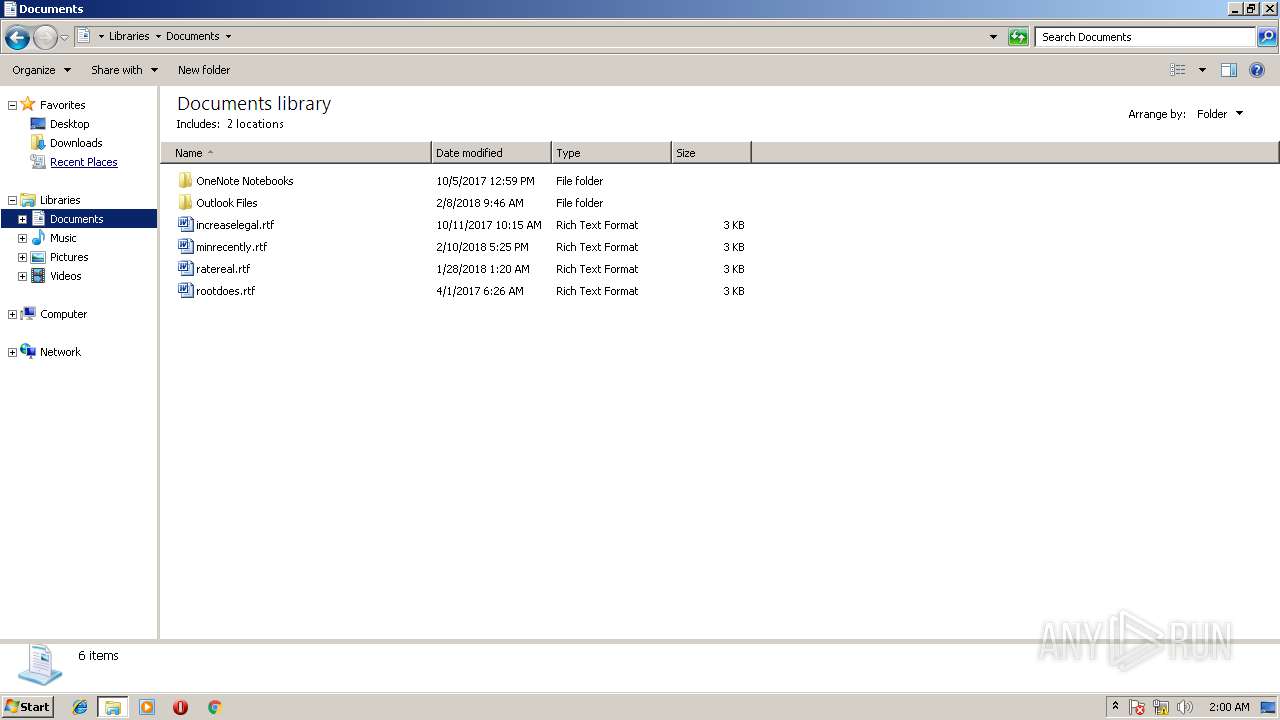
Task: Open the recent pages dropdown arrow
Action: click(64, 38)
